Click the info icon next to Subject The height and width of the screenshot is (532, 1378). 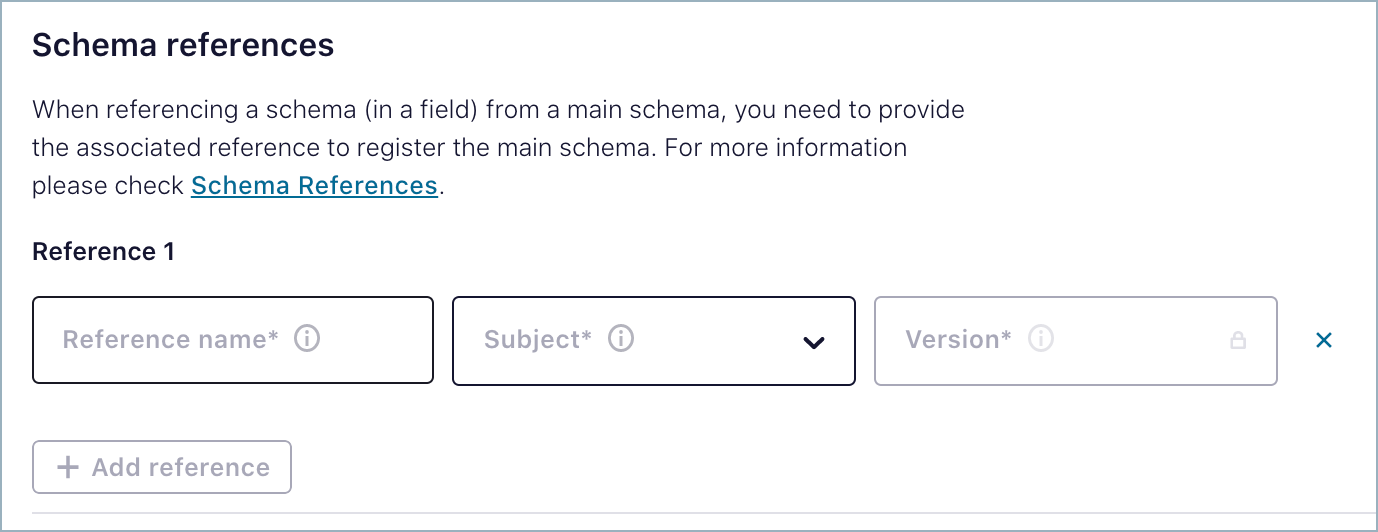pyautogui.click(x=621, y=340)
